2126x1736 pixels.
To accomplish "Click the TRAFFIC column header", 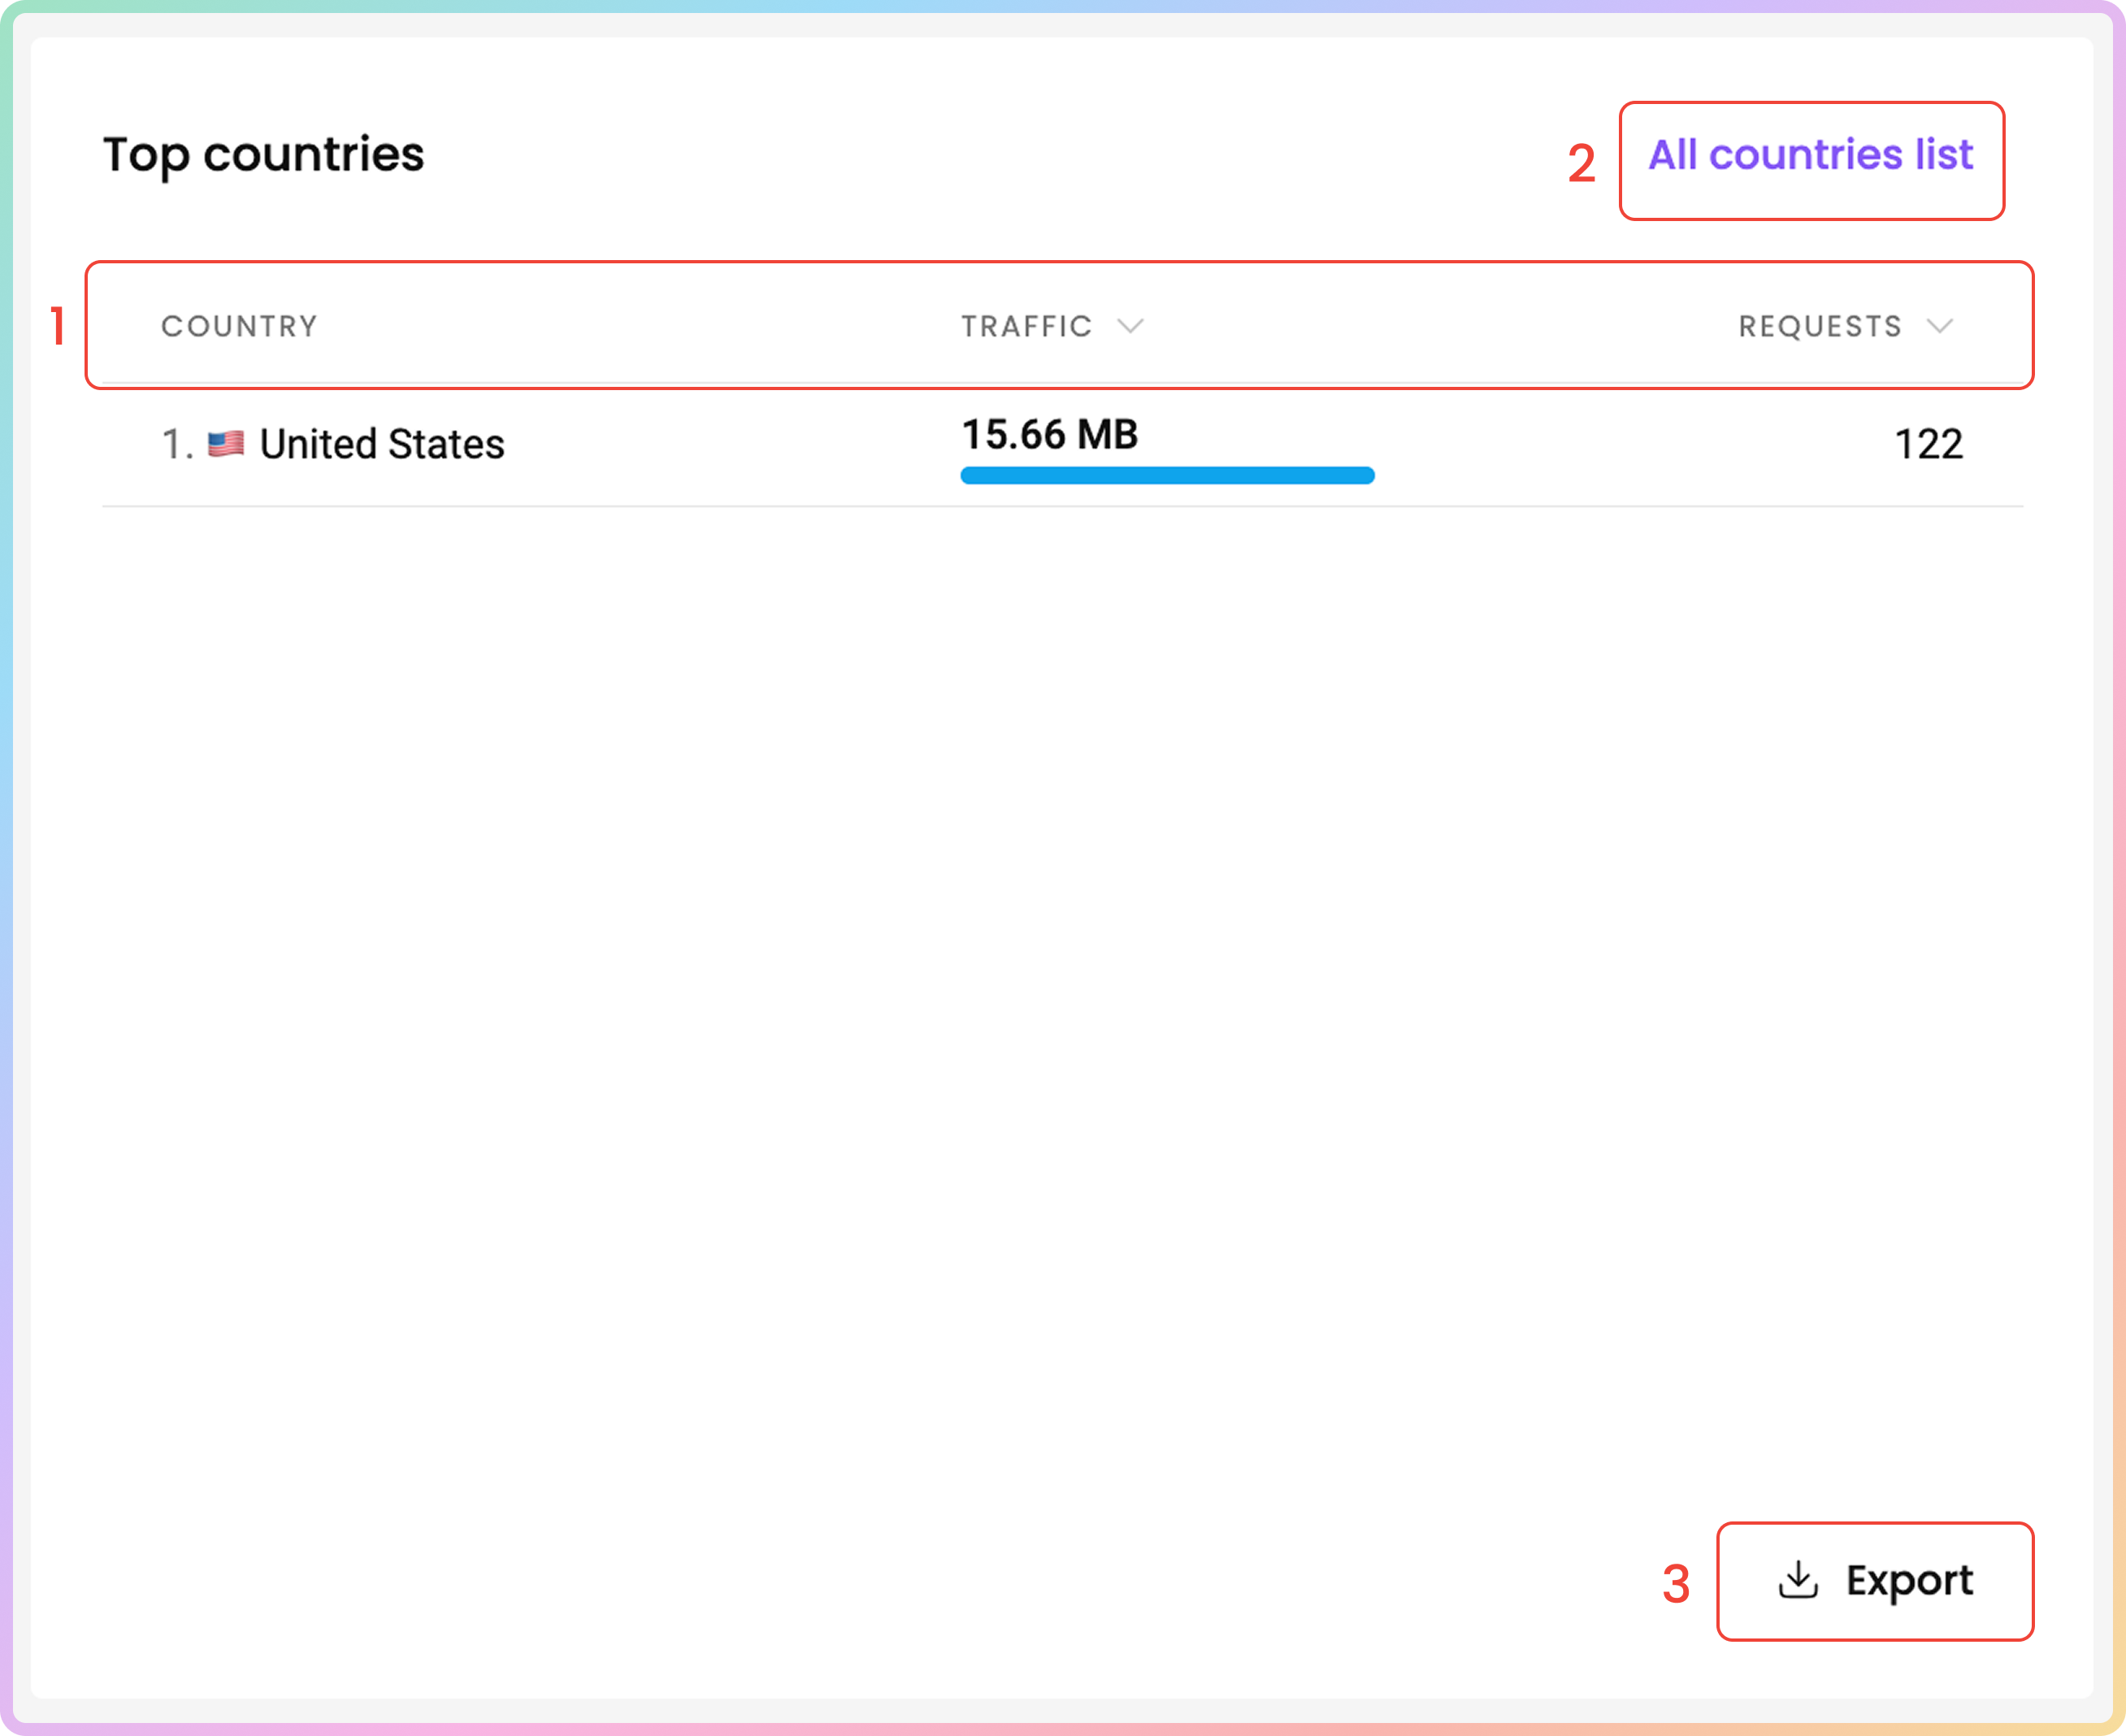I will pos(1026,326).
